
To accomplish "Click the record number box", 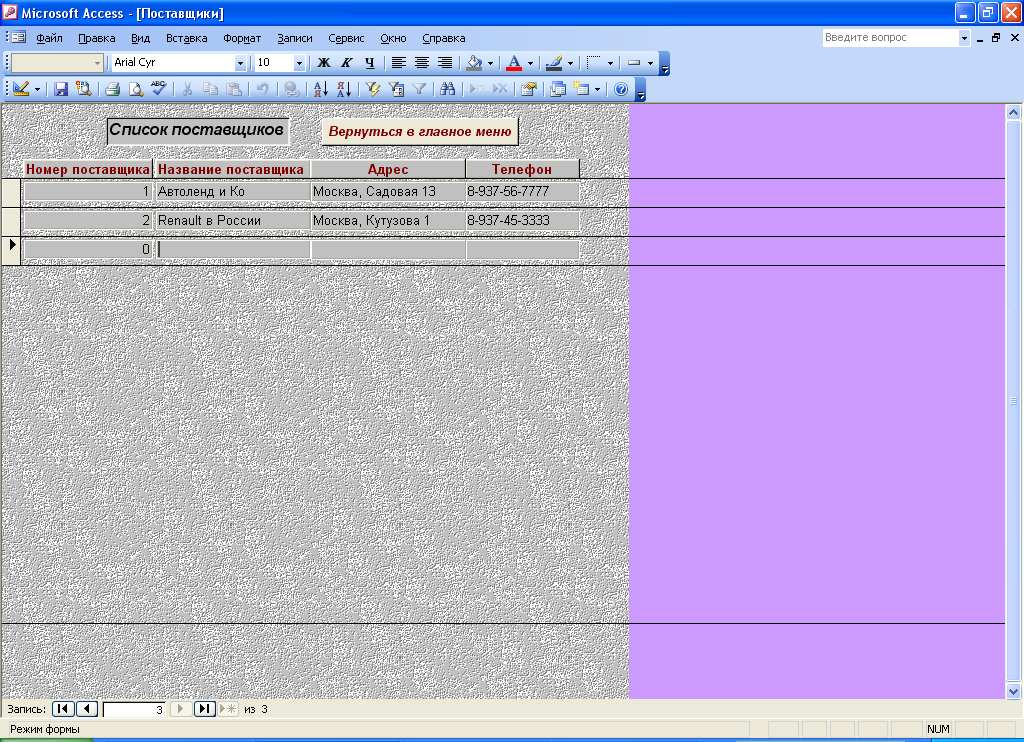I will [x=134, y=709].
